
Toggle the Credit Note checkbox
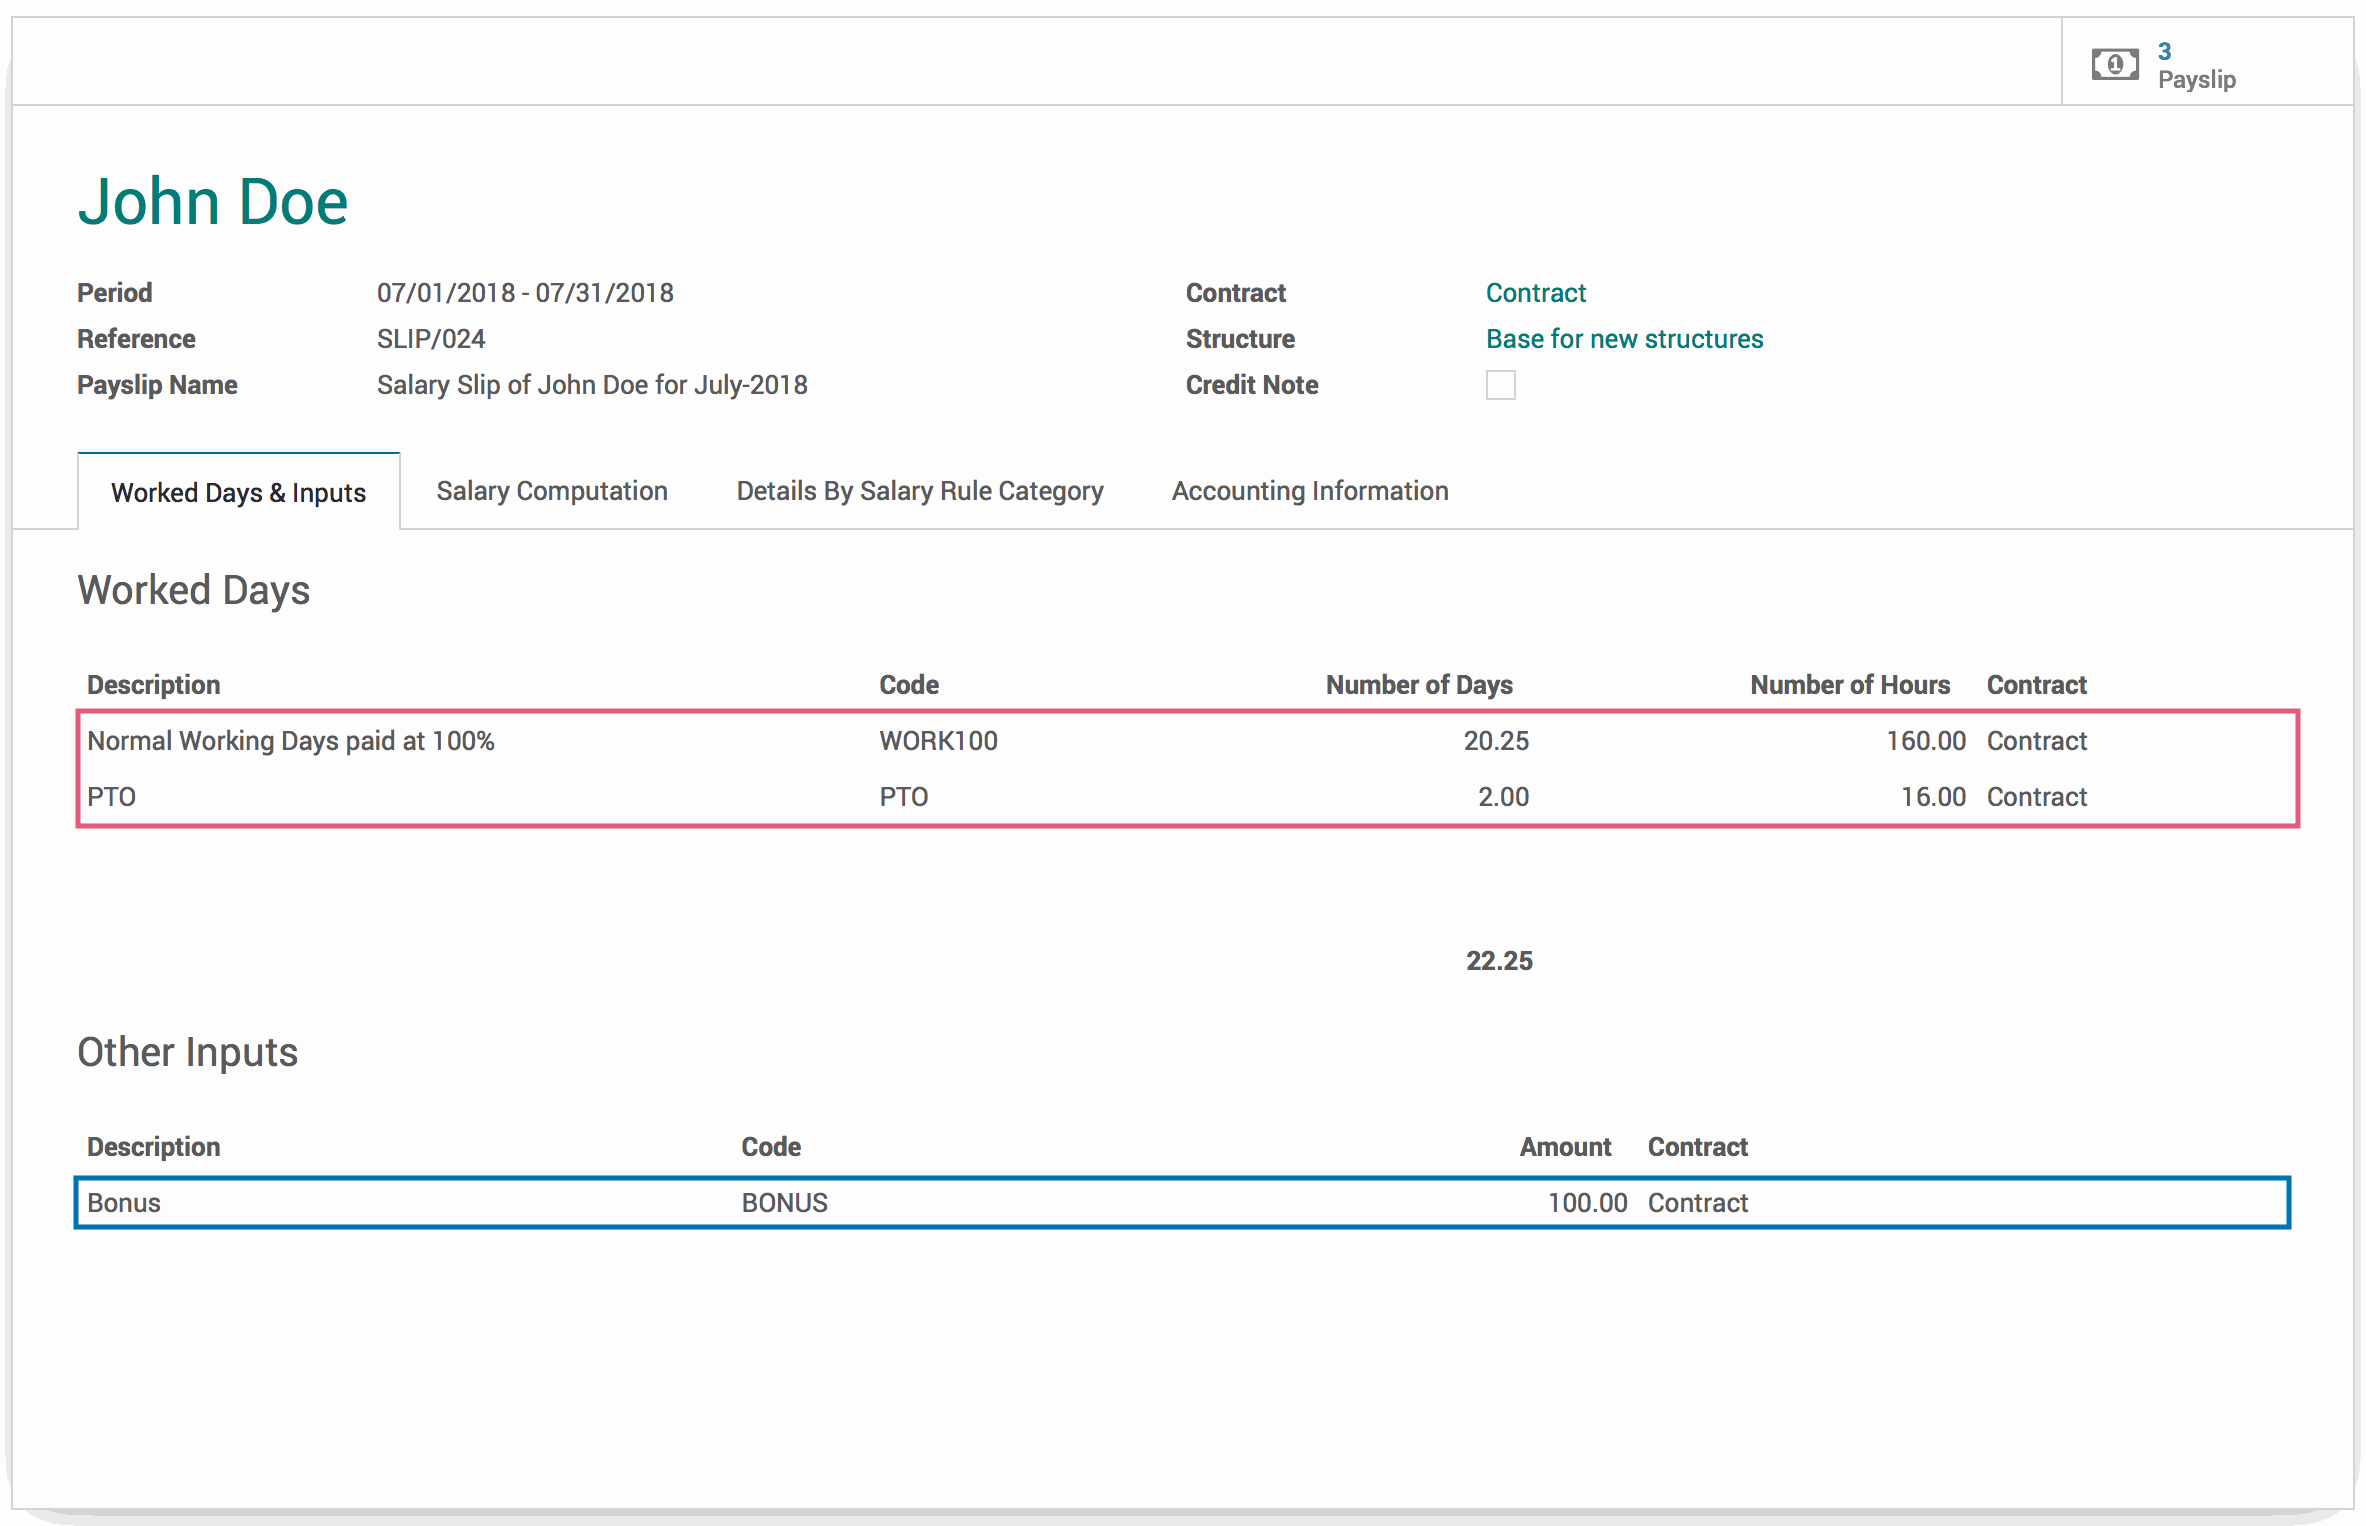[x=1500, y=385]
